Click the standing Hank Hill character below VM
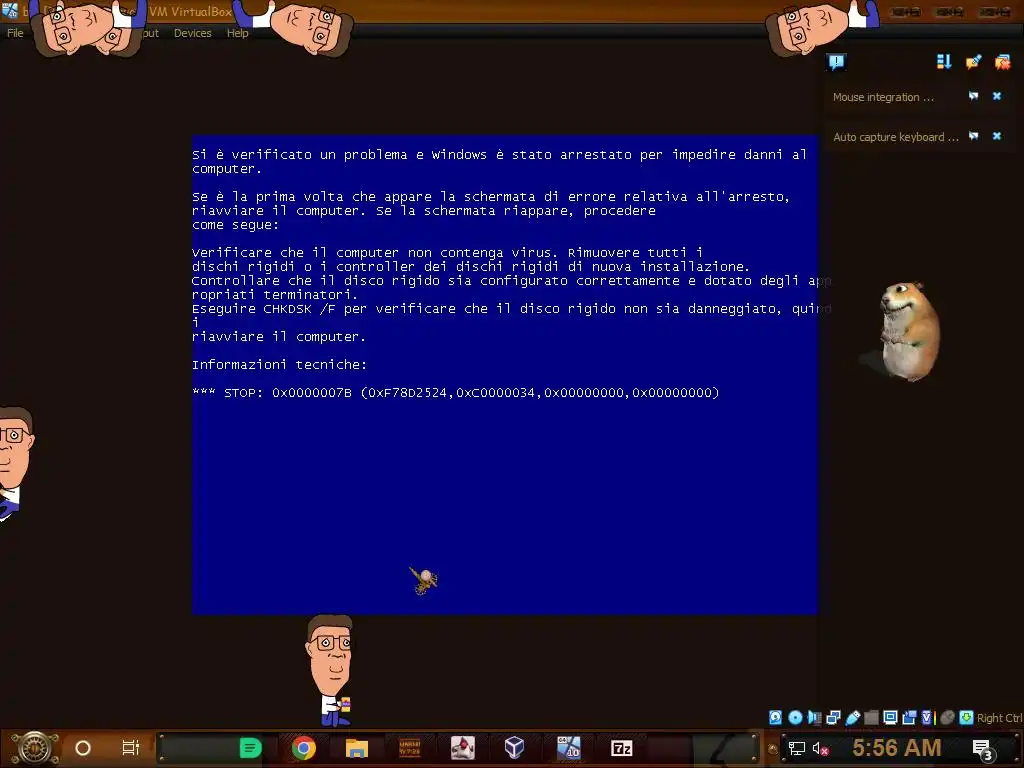This screenshot has height=768, width=1024. 331,671
